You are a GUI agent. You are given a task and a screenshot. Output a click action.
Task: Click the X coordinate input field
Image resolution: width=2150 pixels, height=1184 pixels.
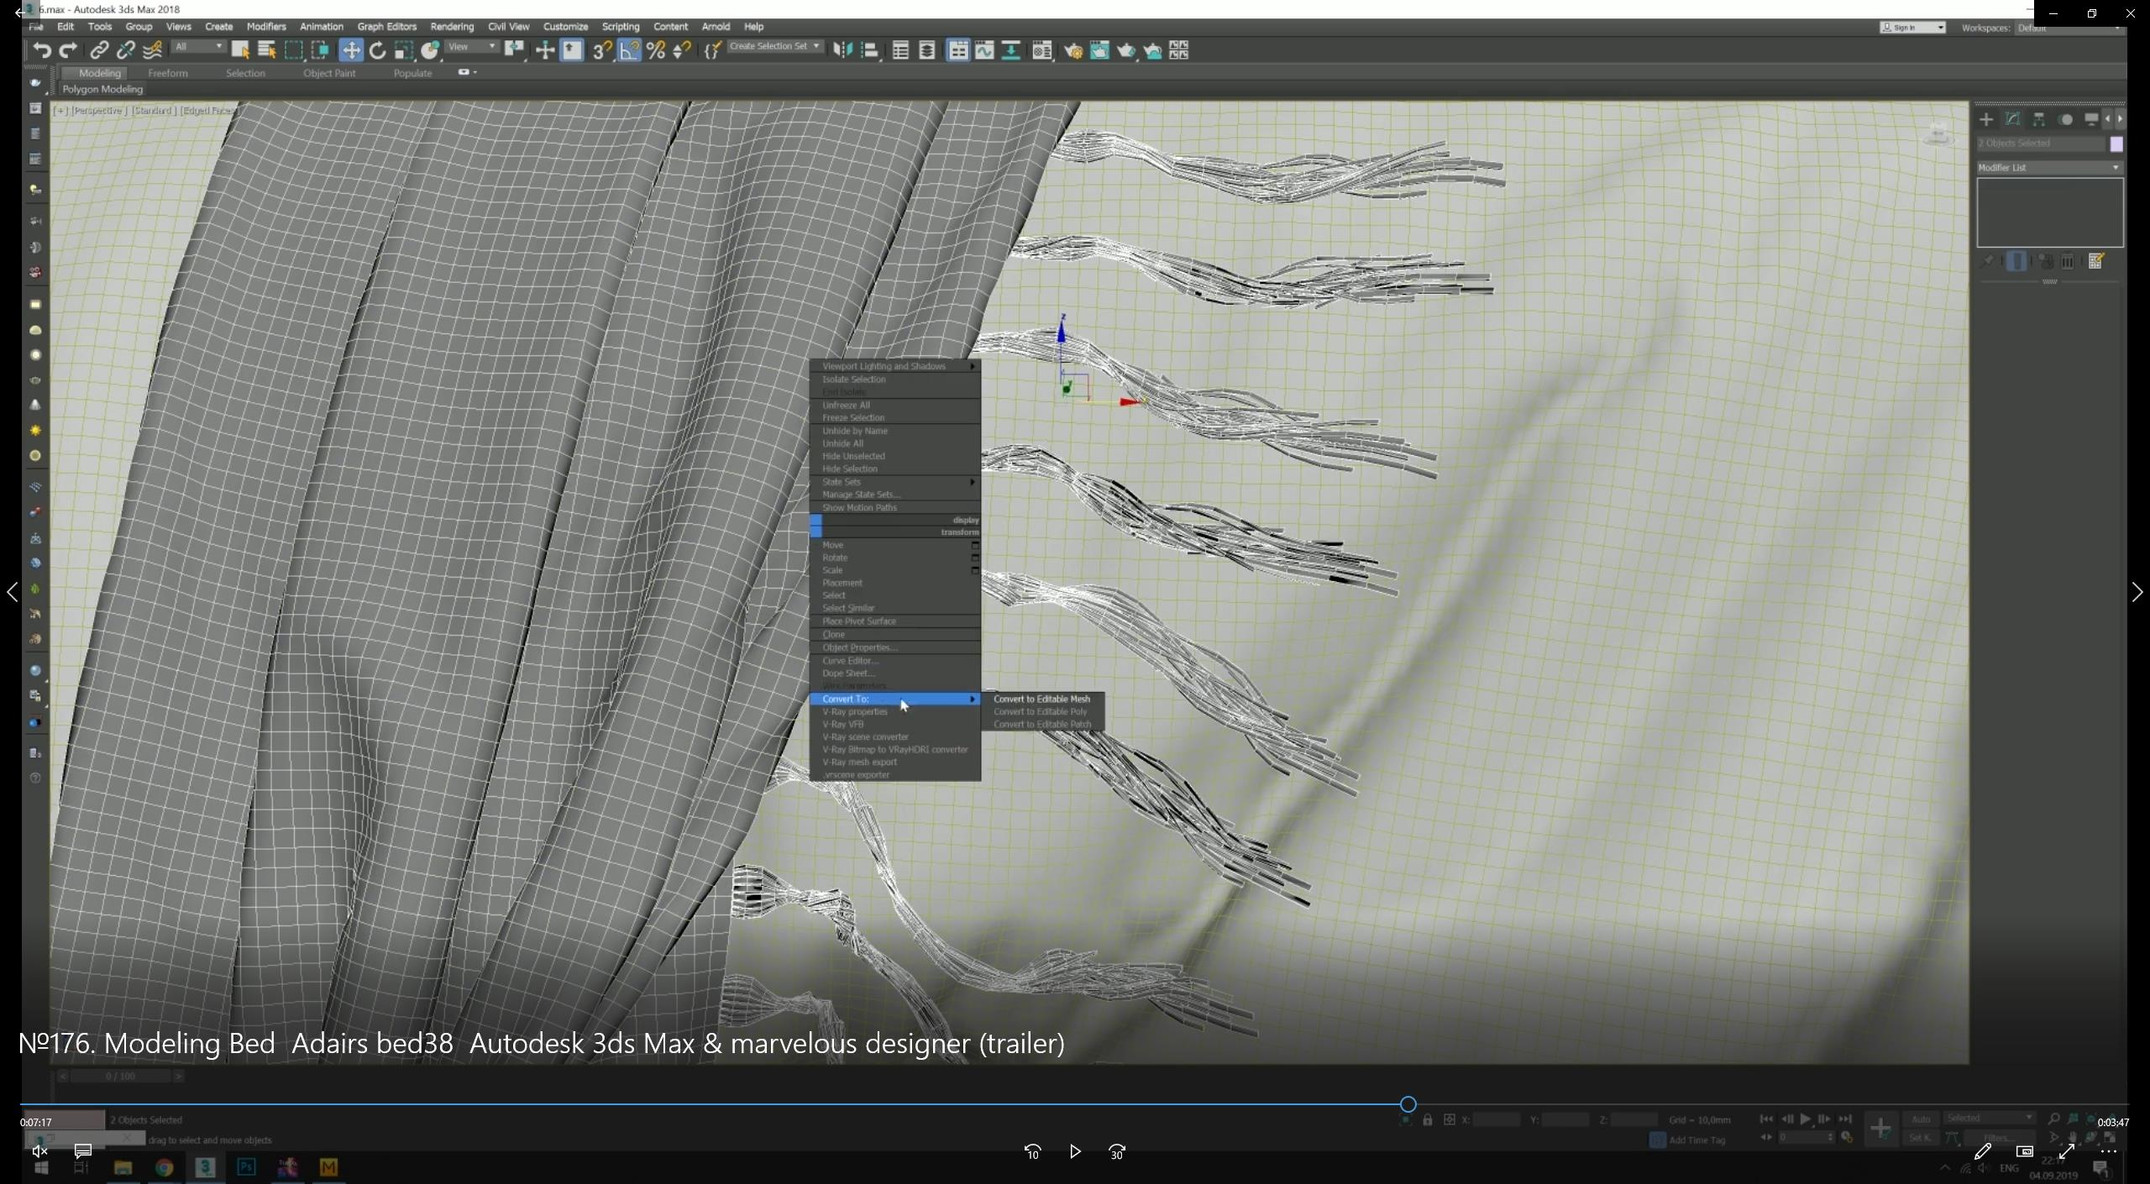(1497, 1119)
